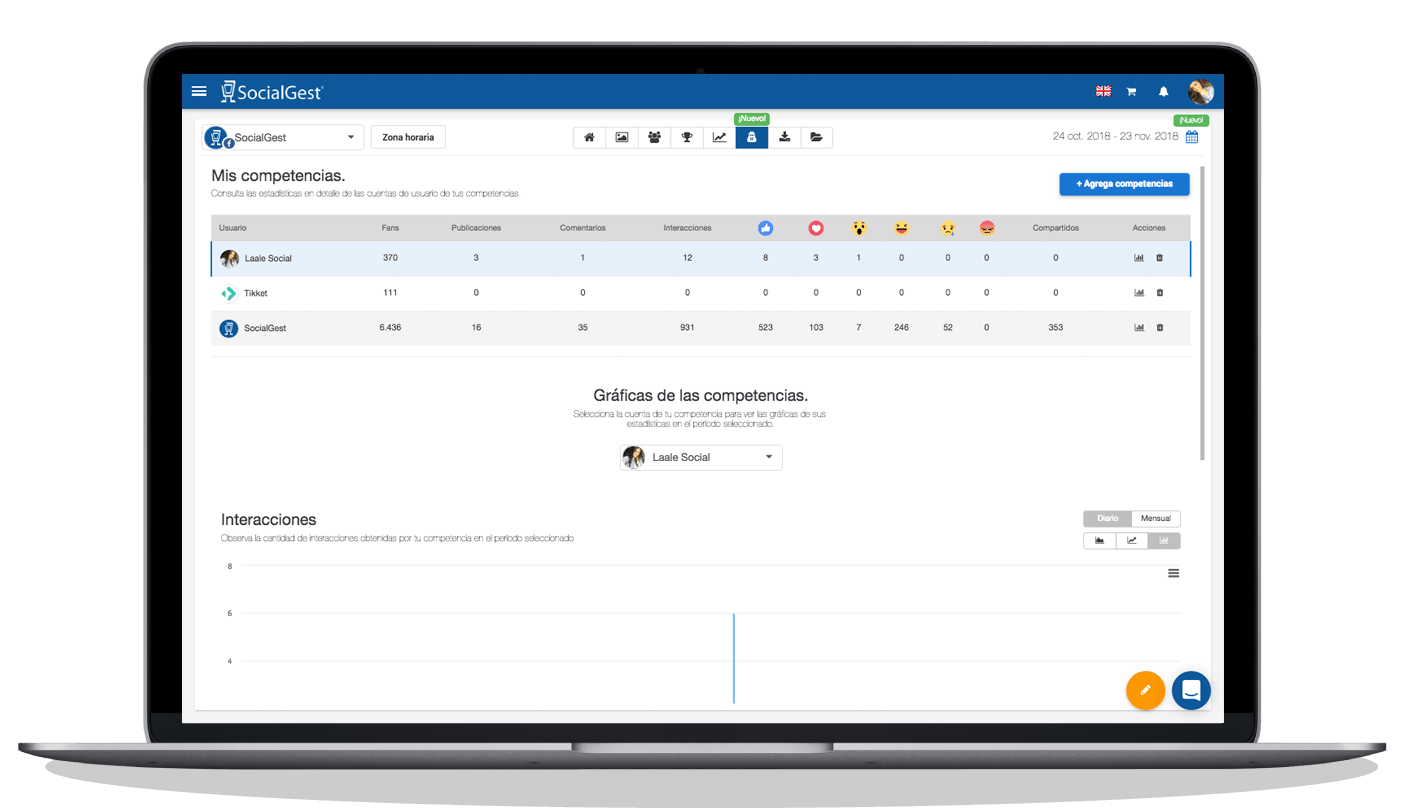View statistics chart icon for Laale Social
The height and width of the screenshot is (808, 1410).
coord(1139,258)
